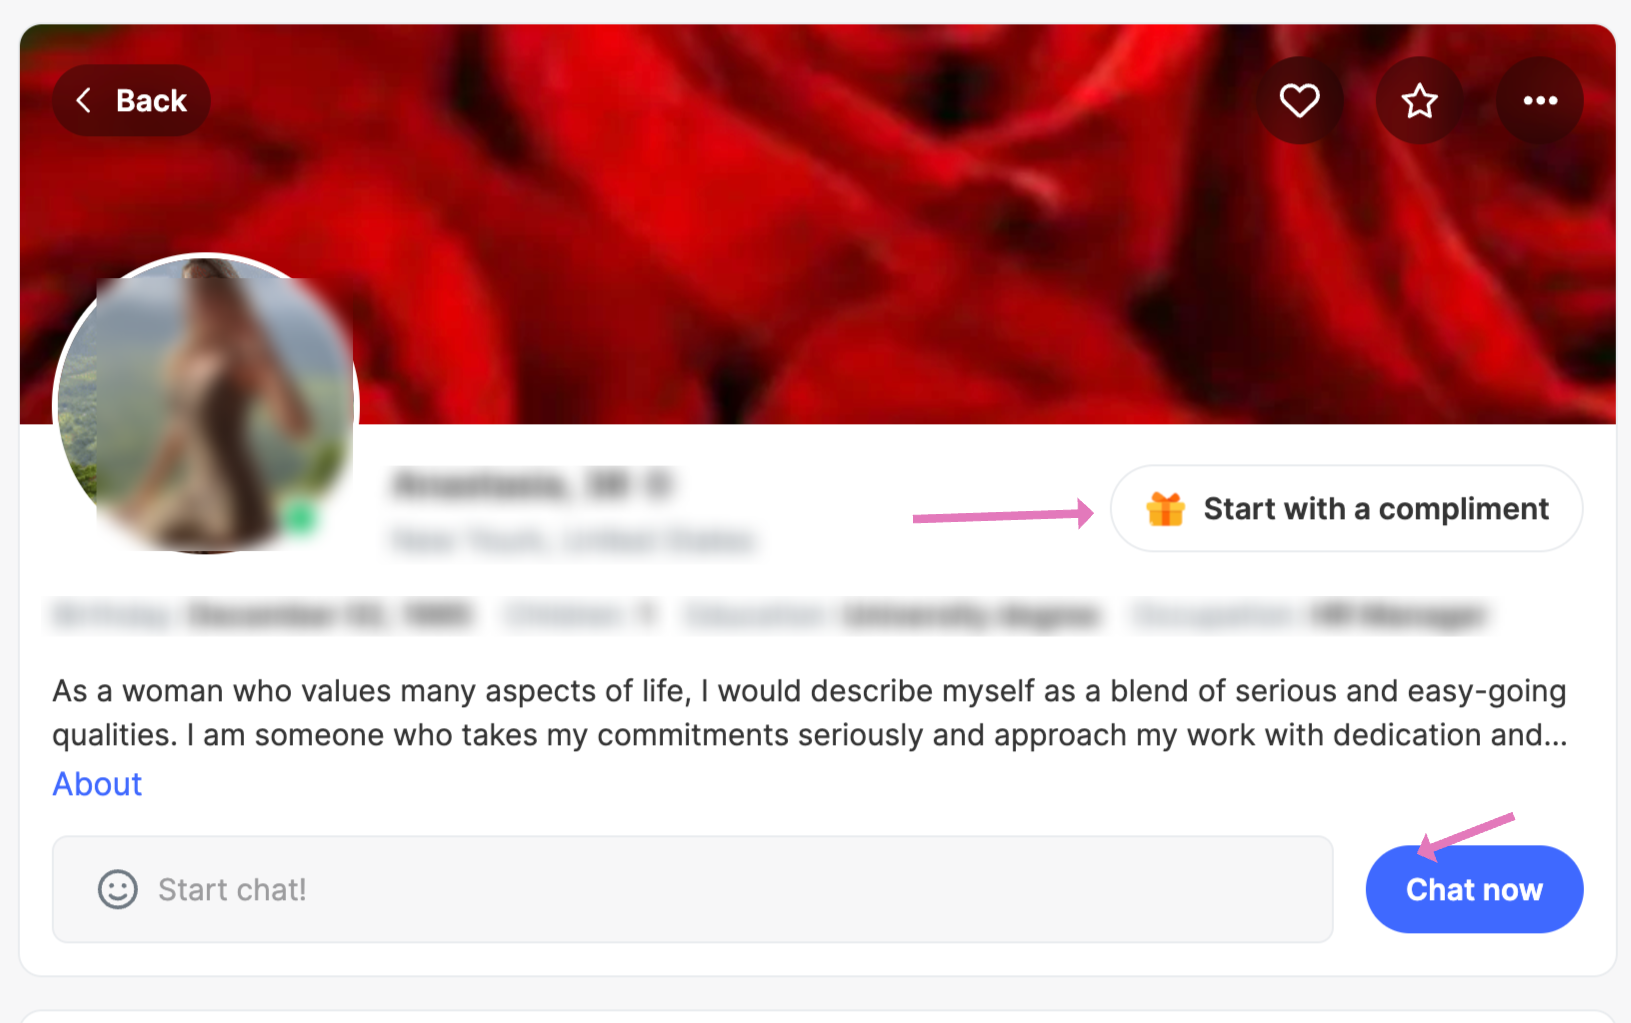The height and width of the screenshot is (1023, 1631).
Task: Click the location text under the name
Action: click(x=574, y=540)
